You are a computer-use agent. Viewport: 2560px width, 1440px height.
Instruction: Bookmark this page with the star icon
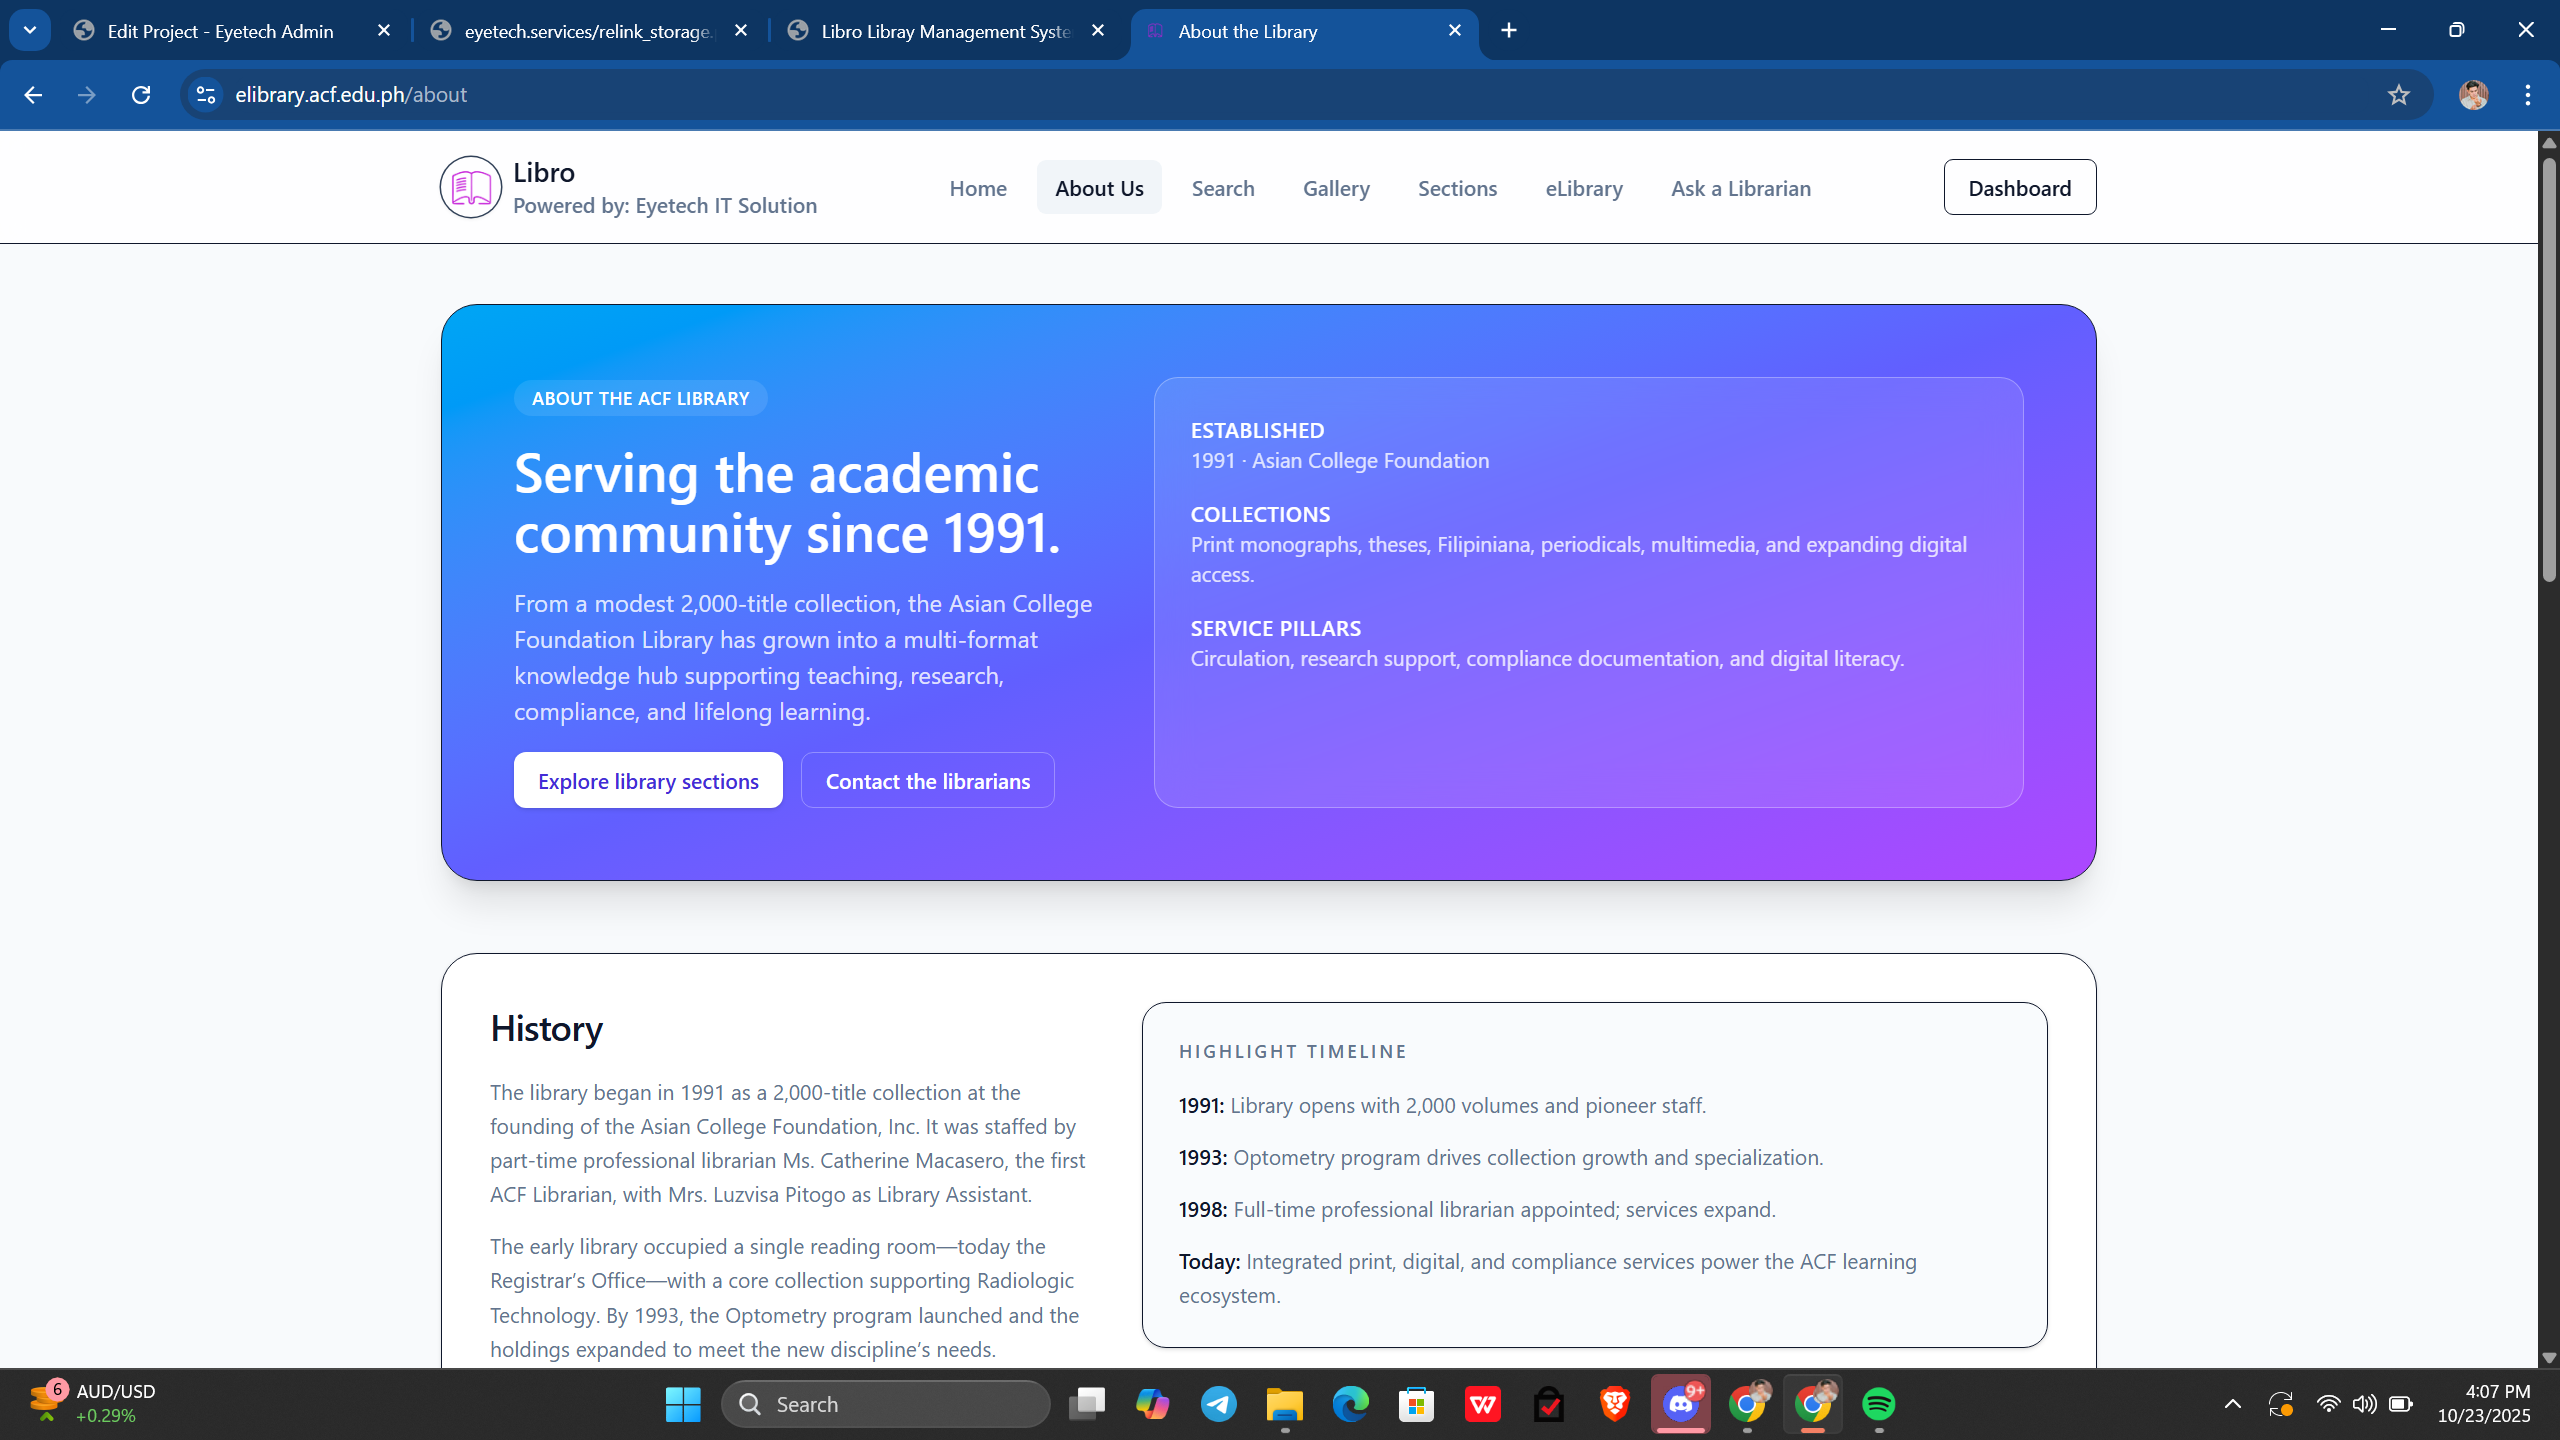coord(2398,95)
